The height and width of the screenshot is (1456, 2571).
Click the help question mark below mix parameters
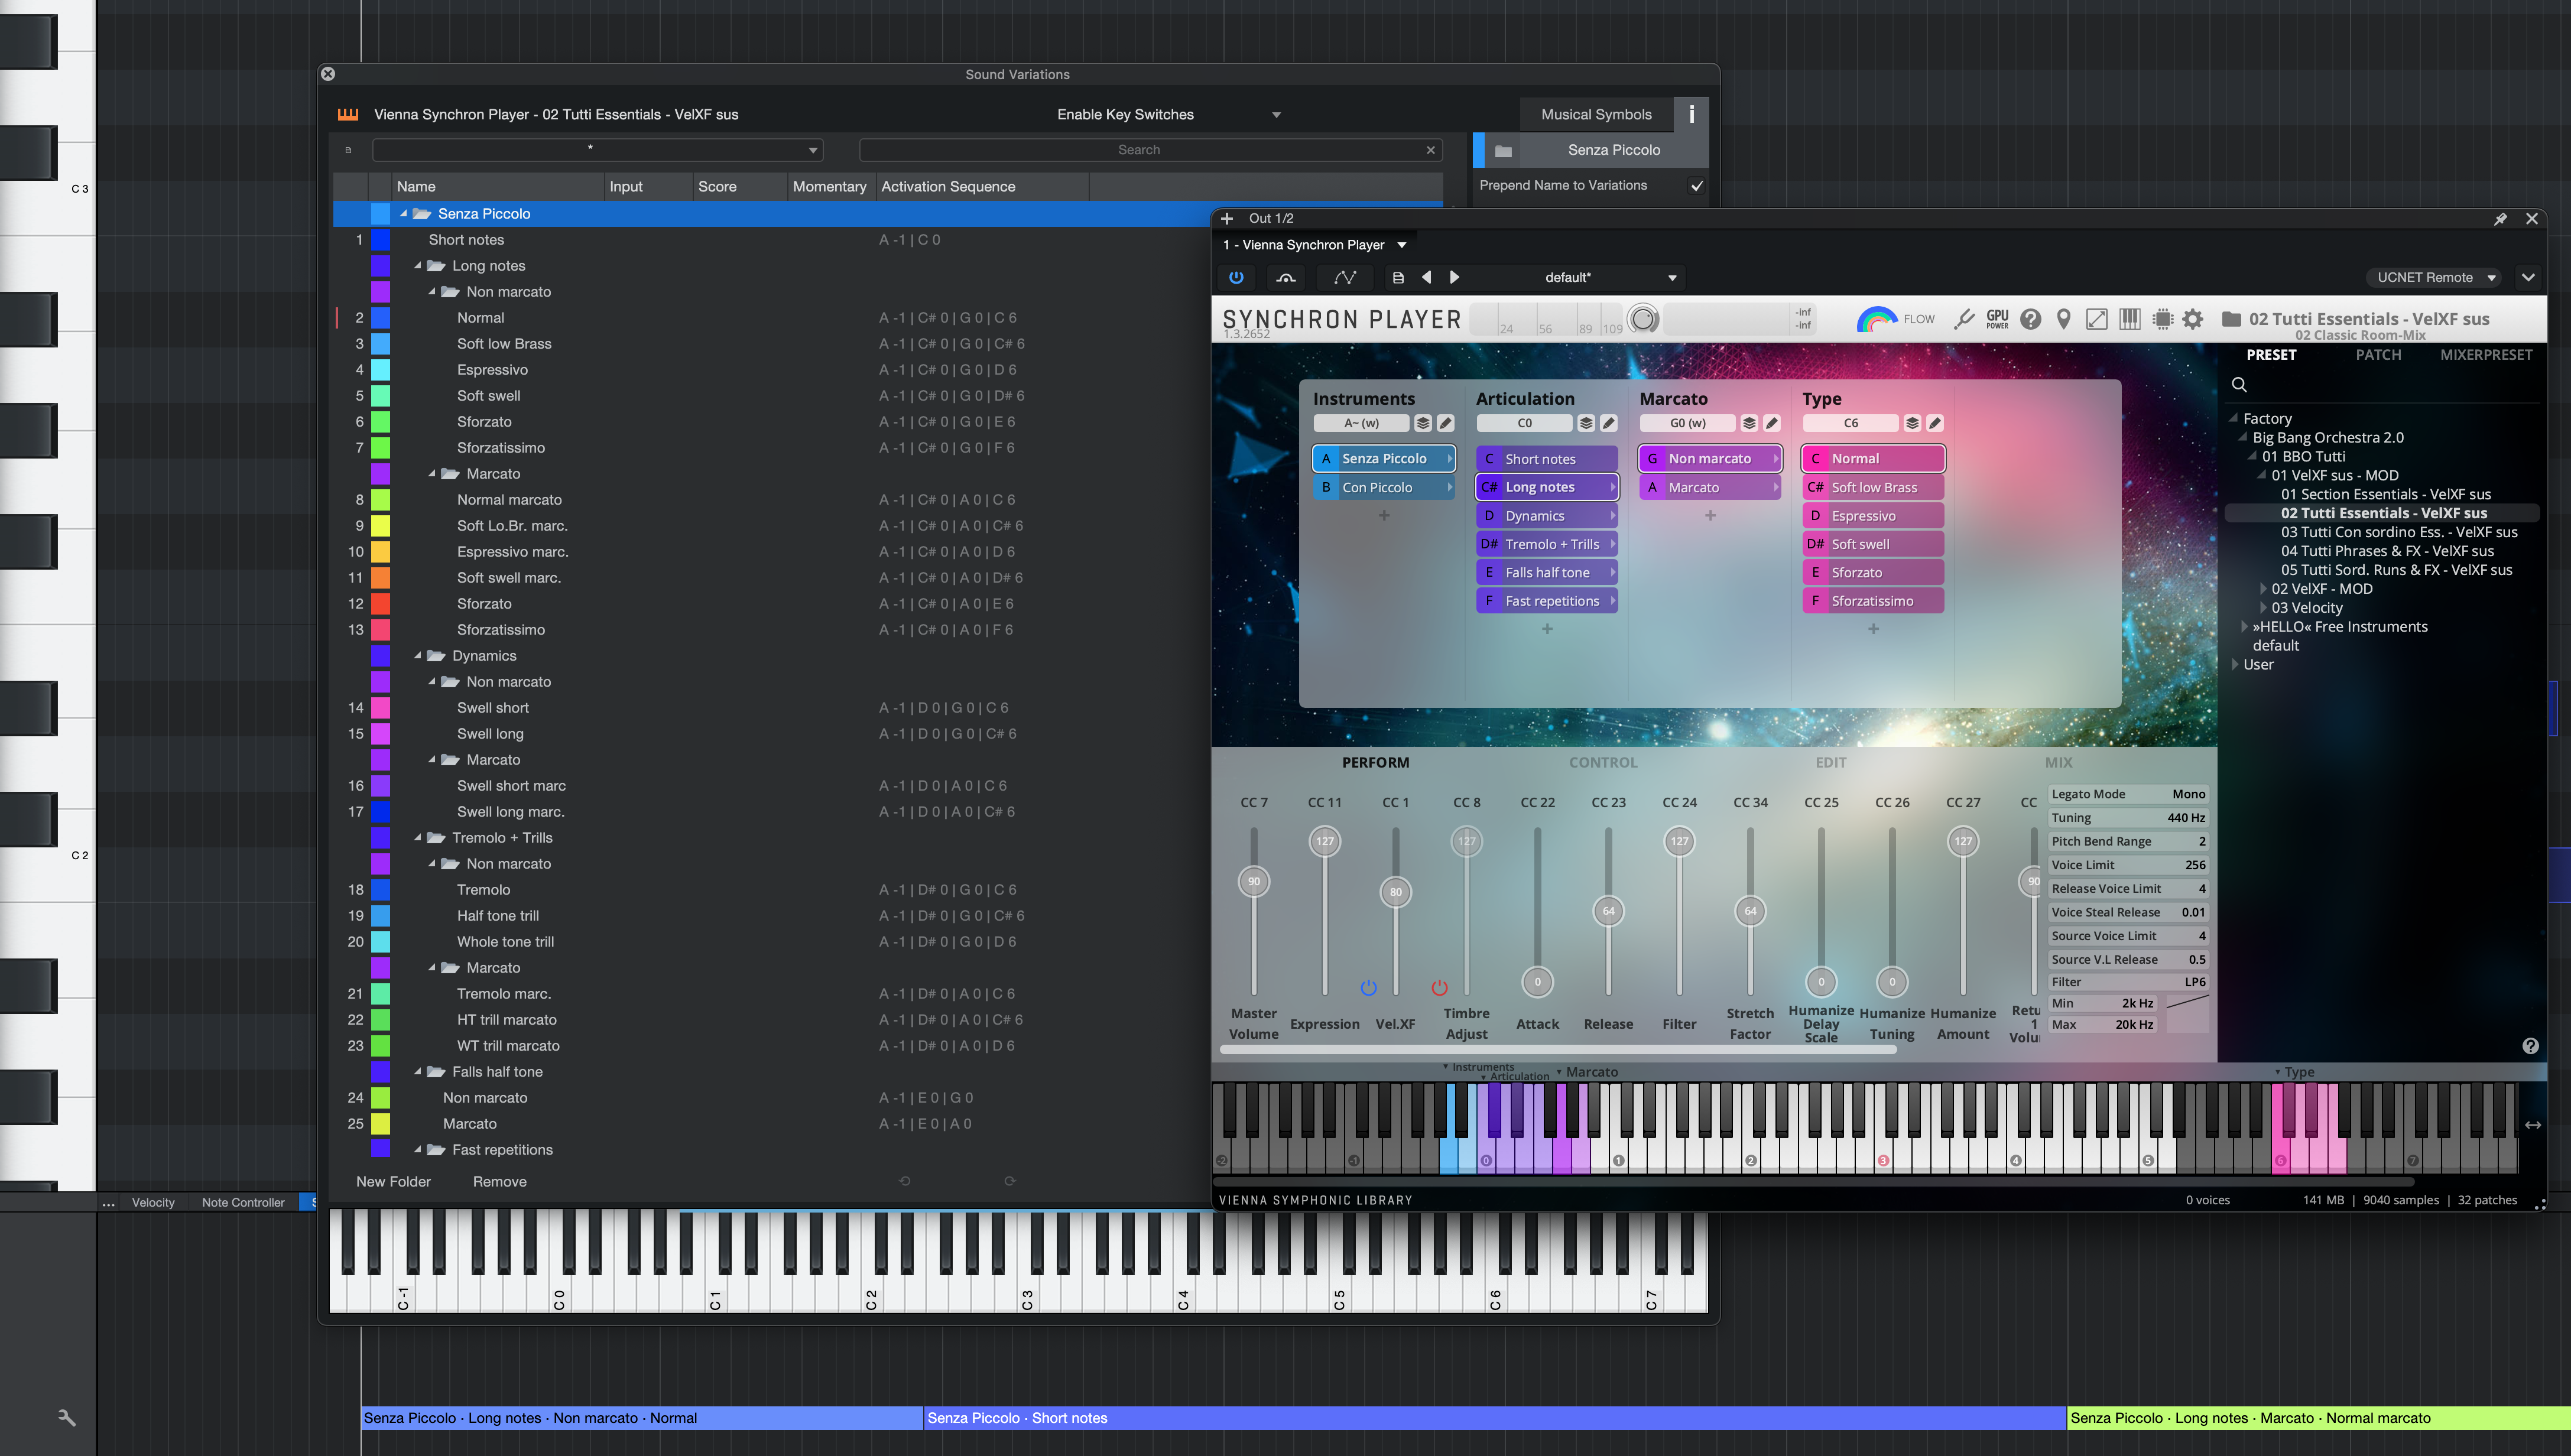coord(2530,1046)
